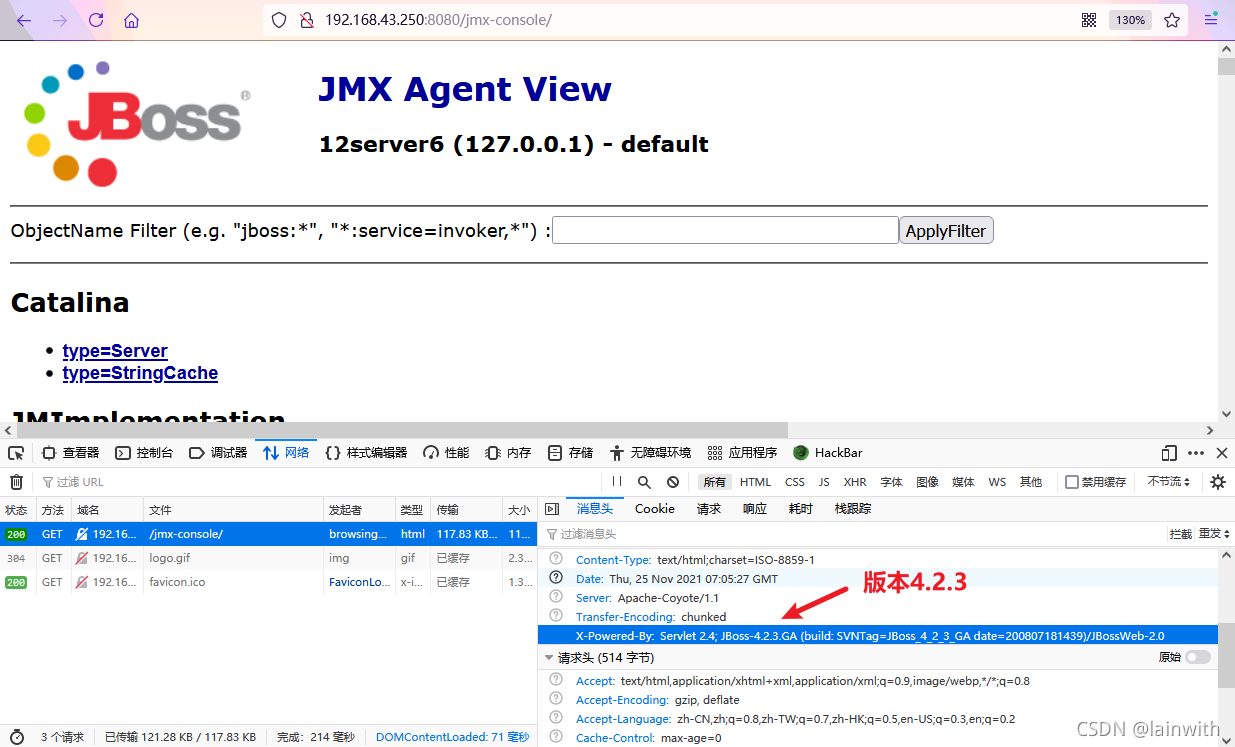Open the HackBar tab
The image size is (1235, 747).
[x=828, y=453]
